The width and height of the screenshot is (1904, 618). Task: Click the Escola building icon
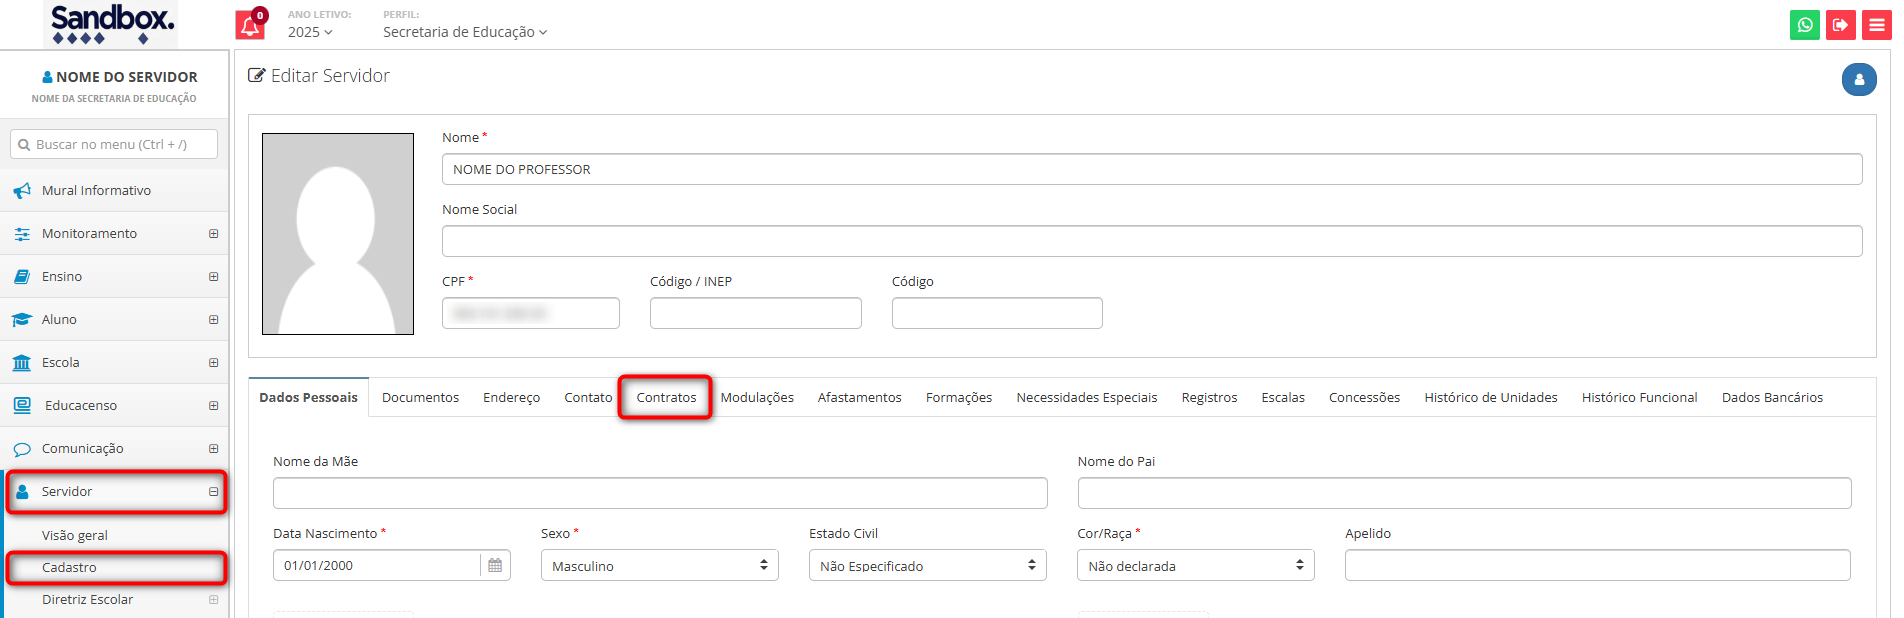point(22,363)
